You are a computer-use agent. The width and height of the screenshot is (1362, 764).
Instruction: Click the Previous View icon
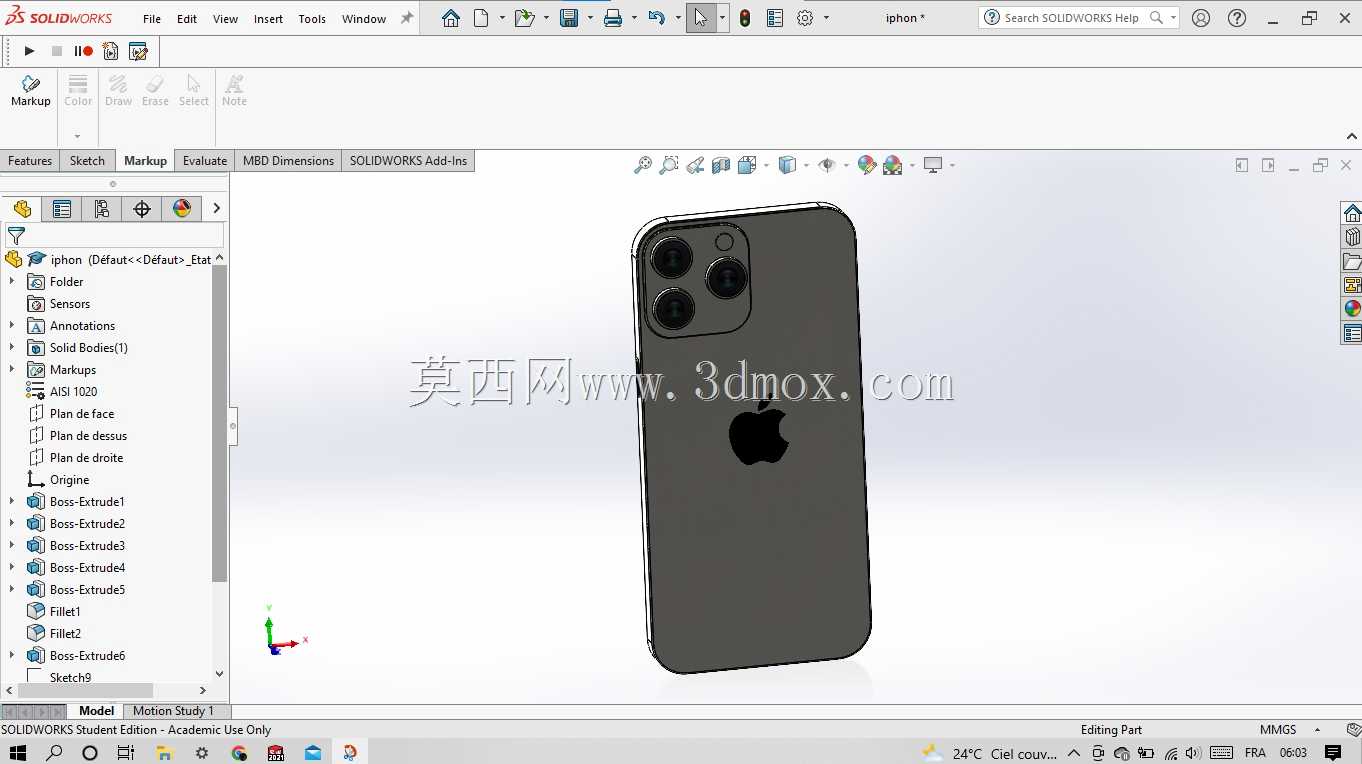tap(695, 165)
